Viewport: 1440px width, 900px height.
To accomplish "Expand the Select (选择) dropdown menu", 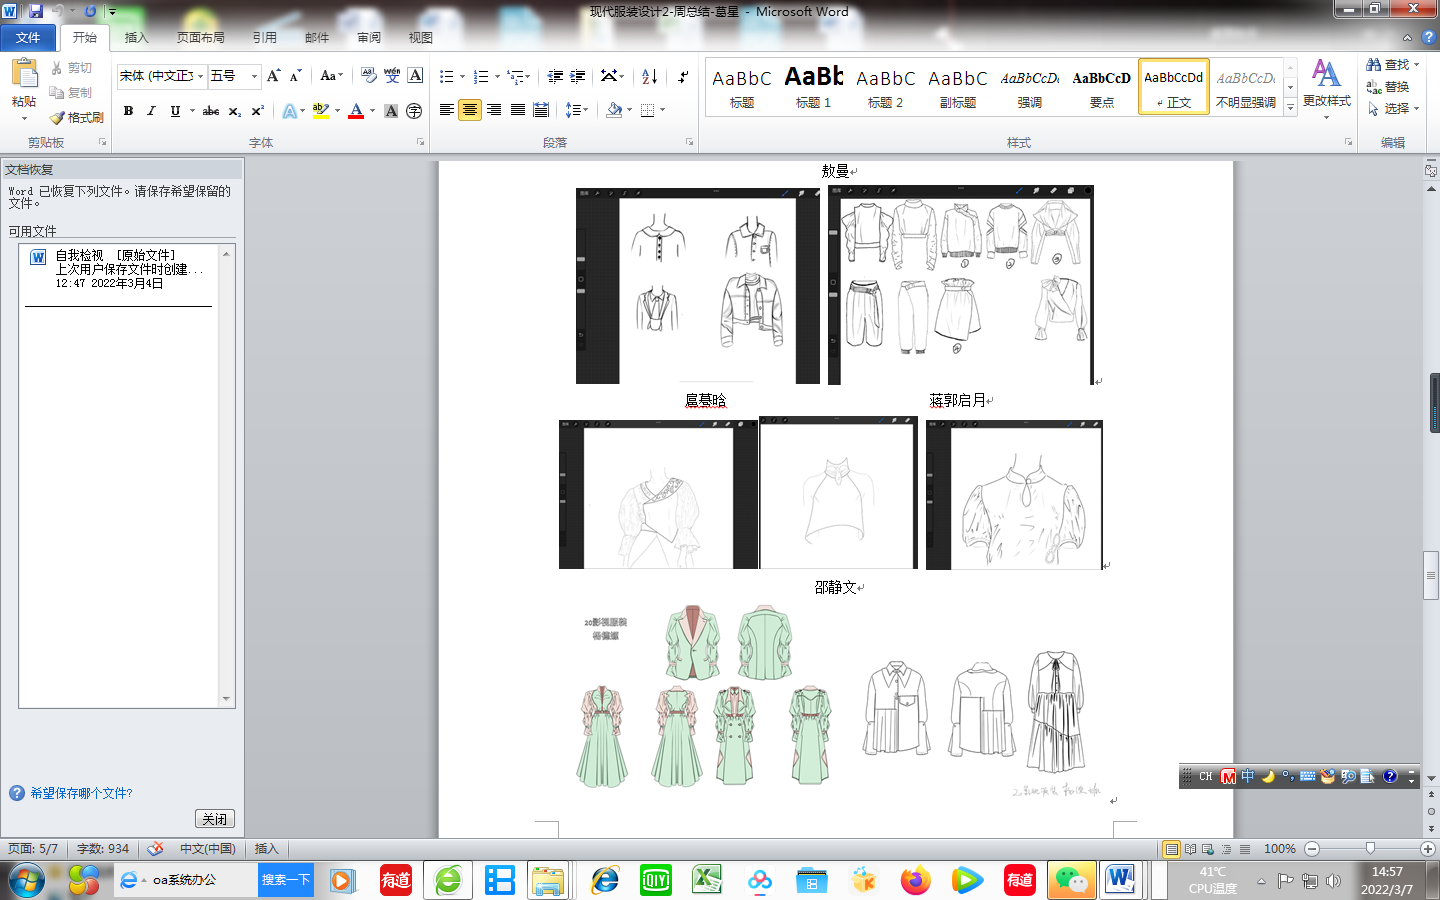I will [1394, 108].
